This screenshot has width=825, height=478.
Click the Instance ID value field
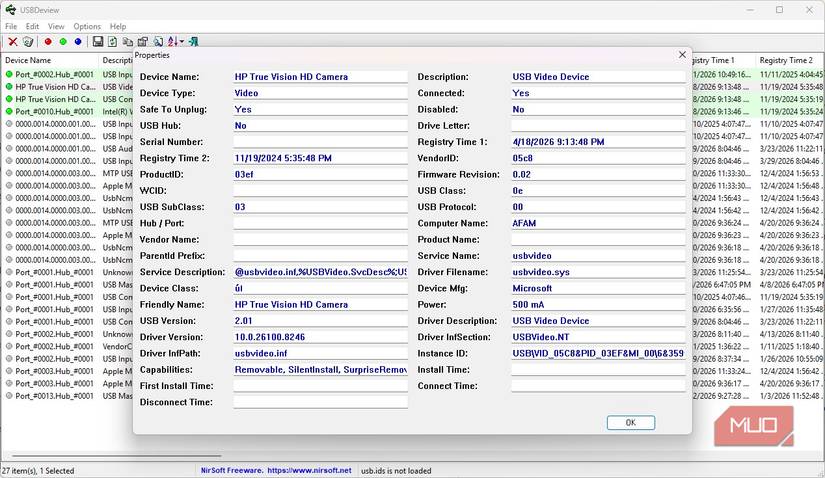pyautogui.click(x=598, y=353)
